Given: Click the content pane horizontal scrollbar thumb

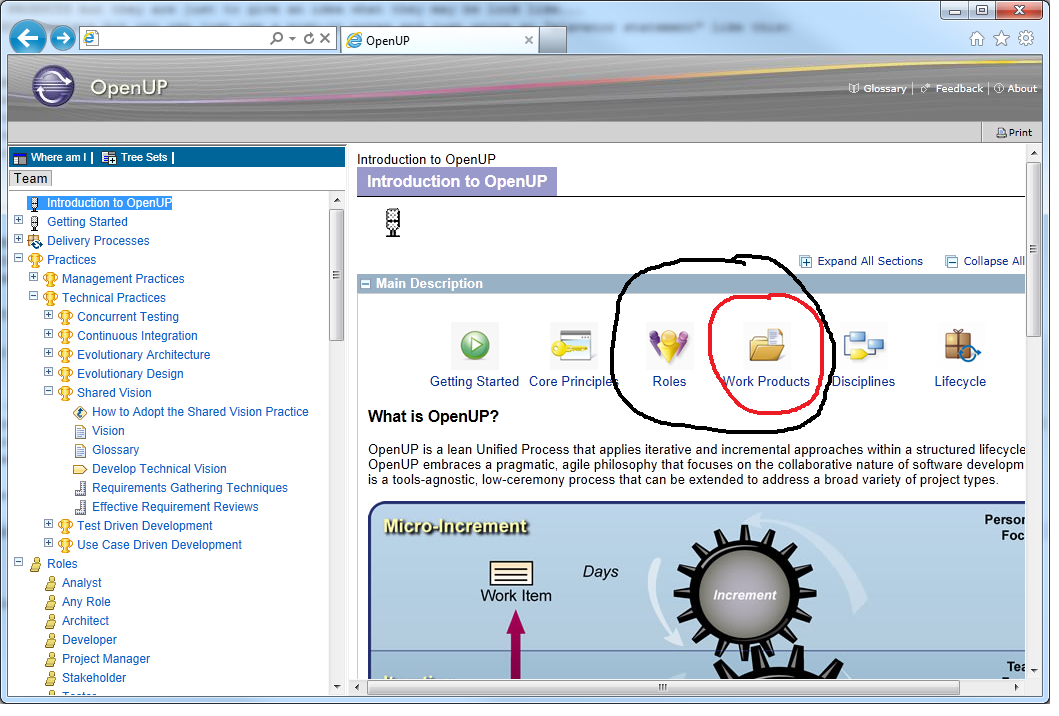Looking at the screenshot, I should tap(663, 687).
